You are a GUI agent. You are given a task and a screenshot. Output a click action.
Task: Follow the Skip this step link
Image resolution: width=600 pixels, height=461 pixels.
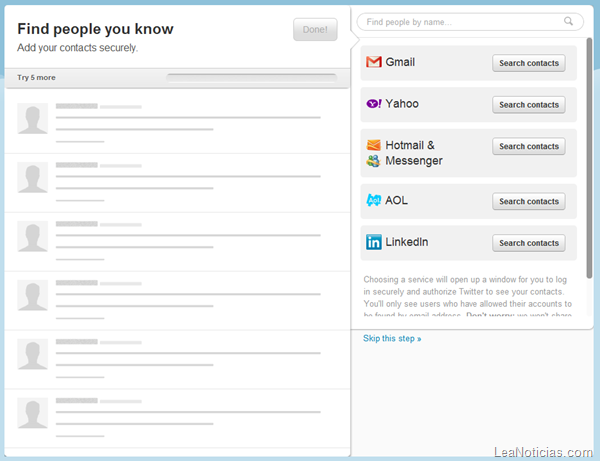point(392,339)
